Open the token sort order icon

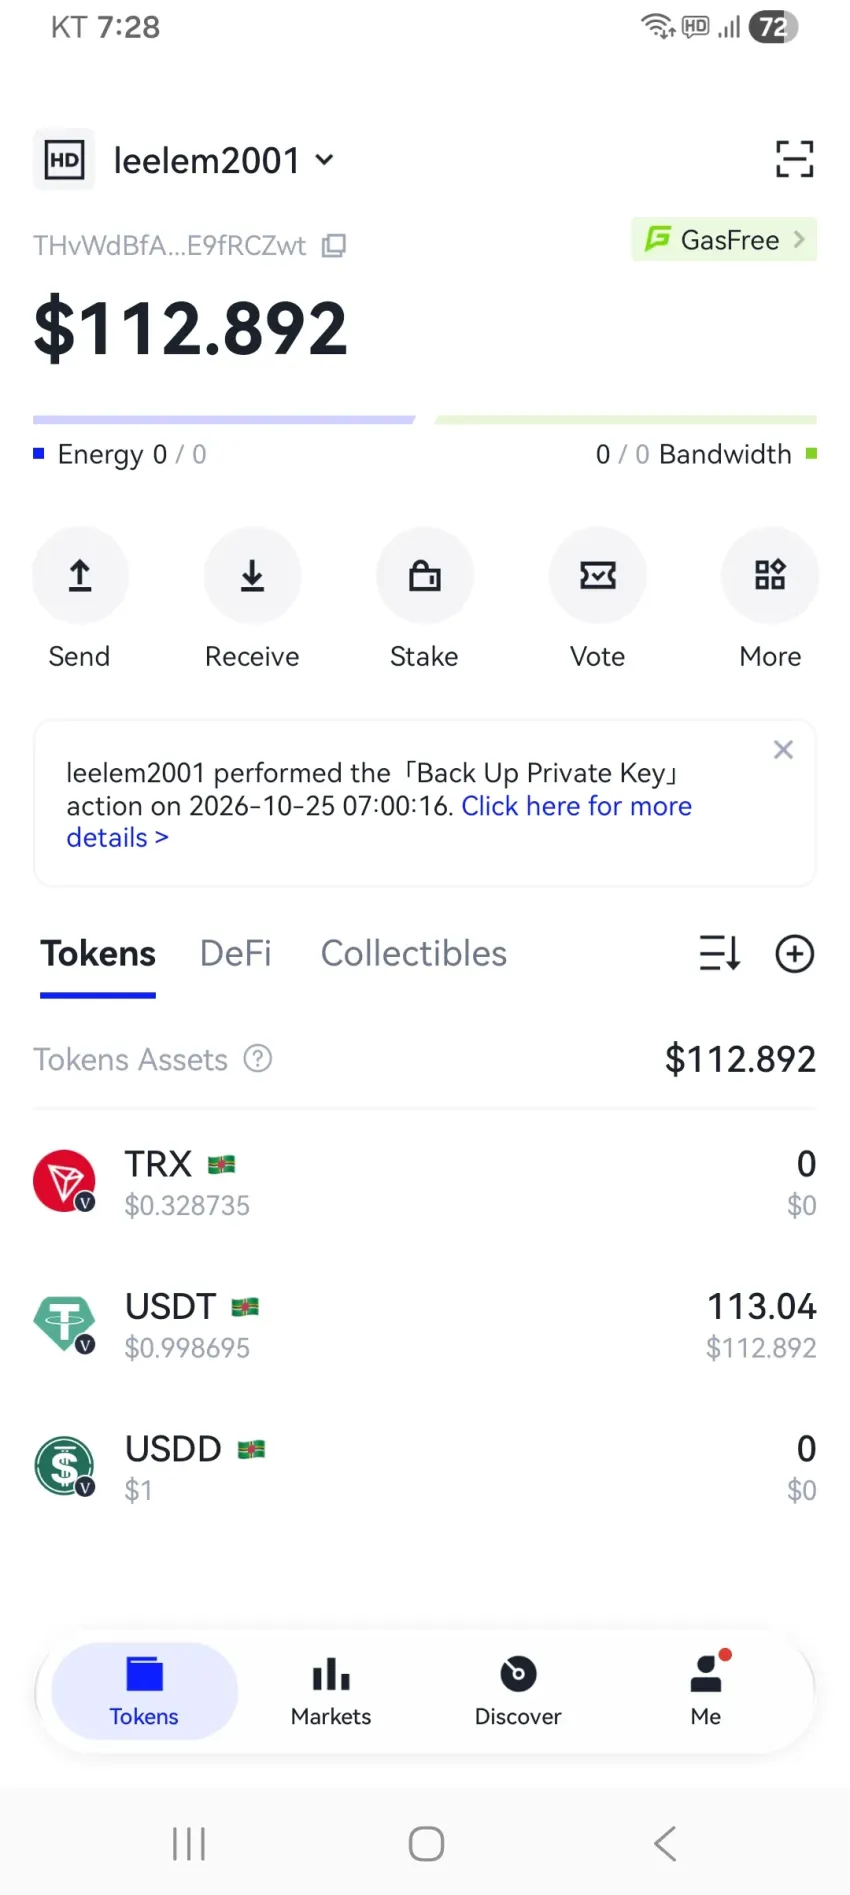coord(719,954)
